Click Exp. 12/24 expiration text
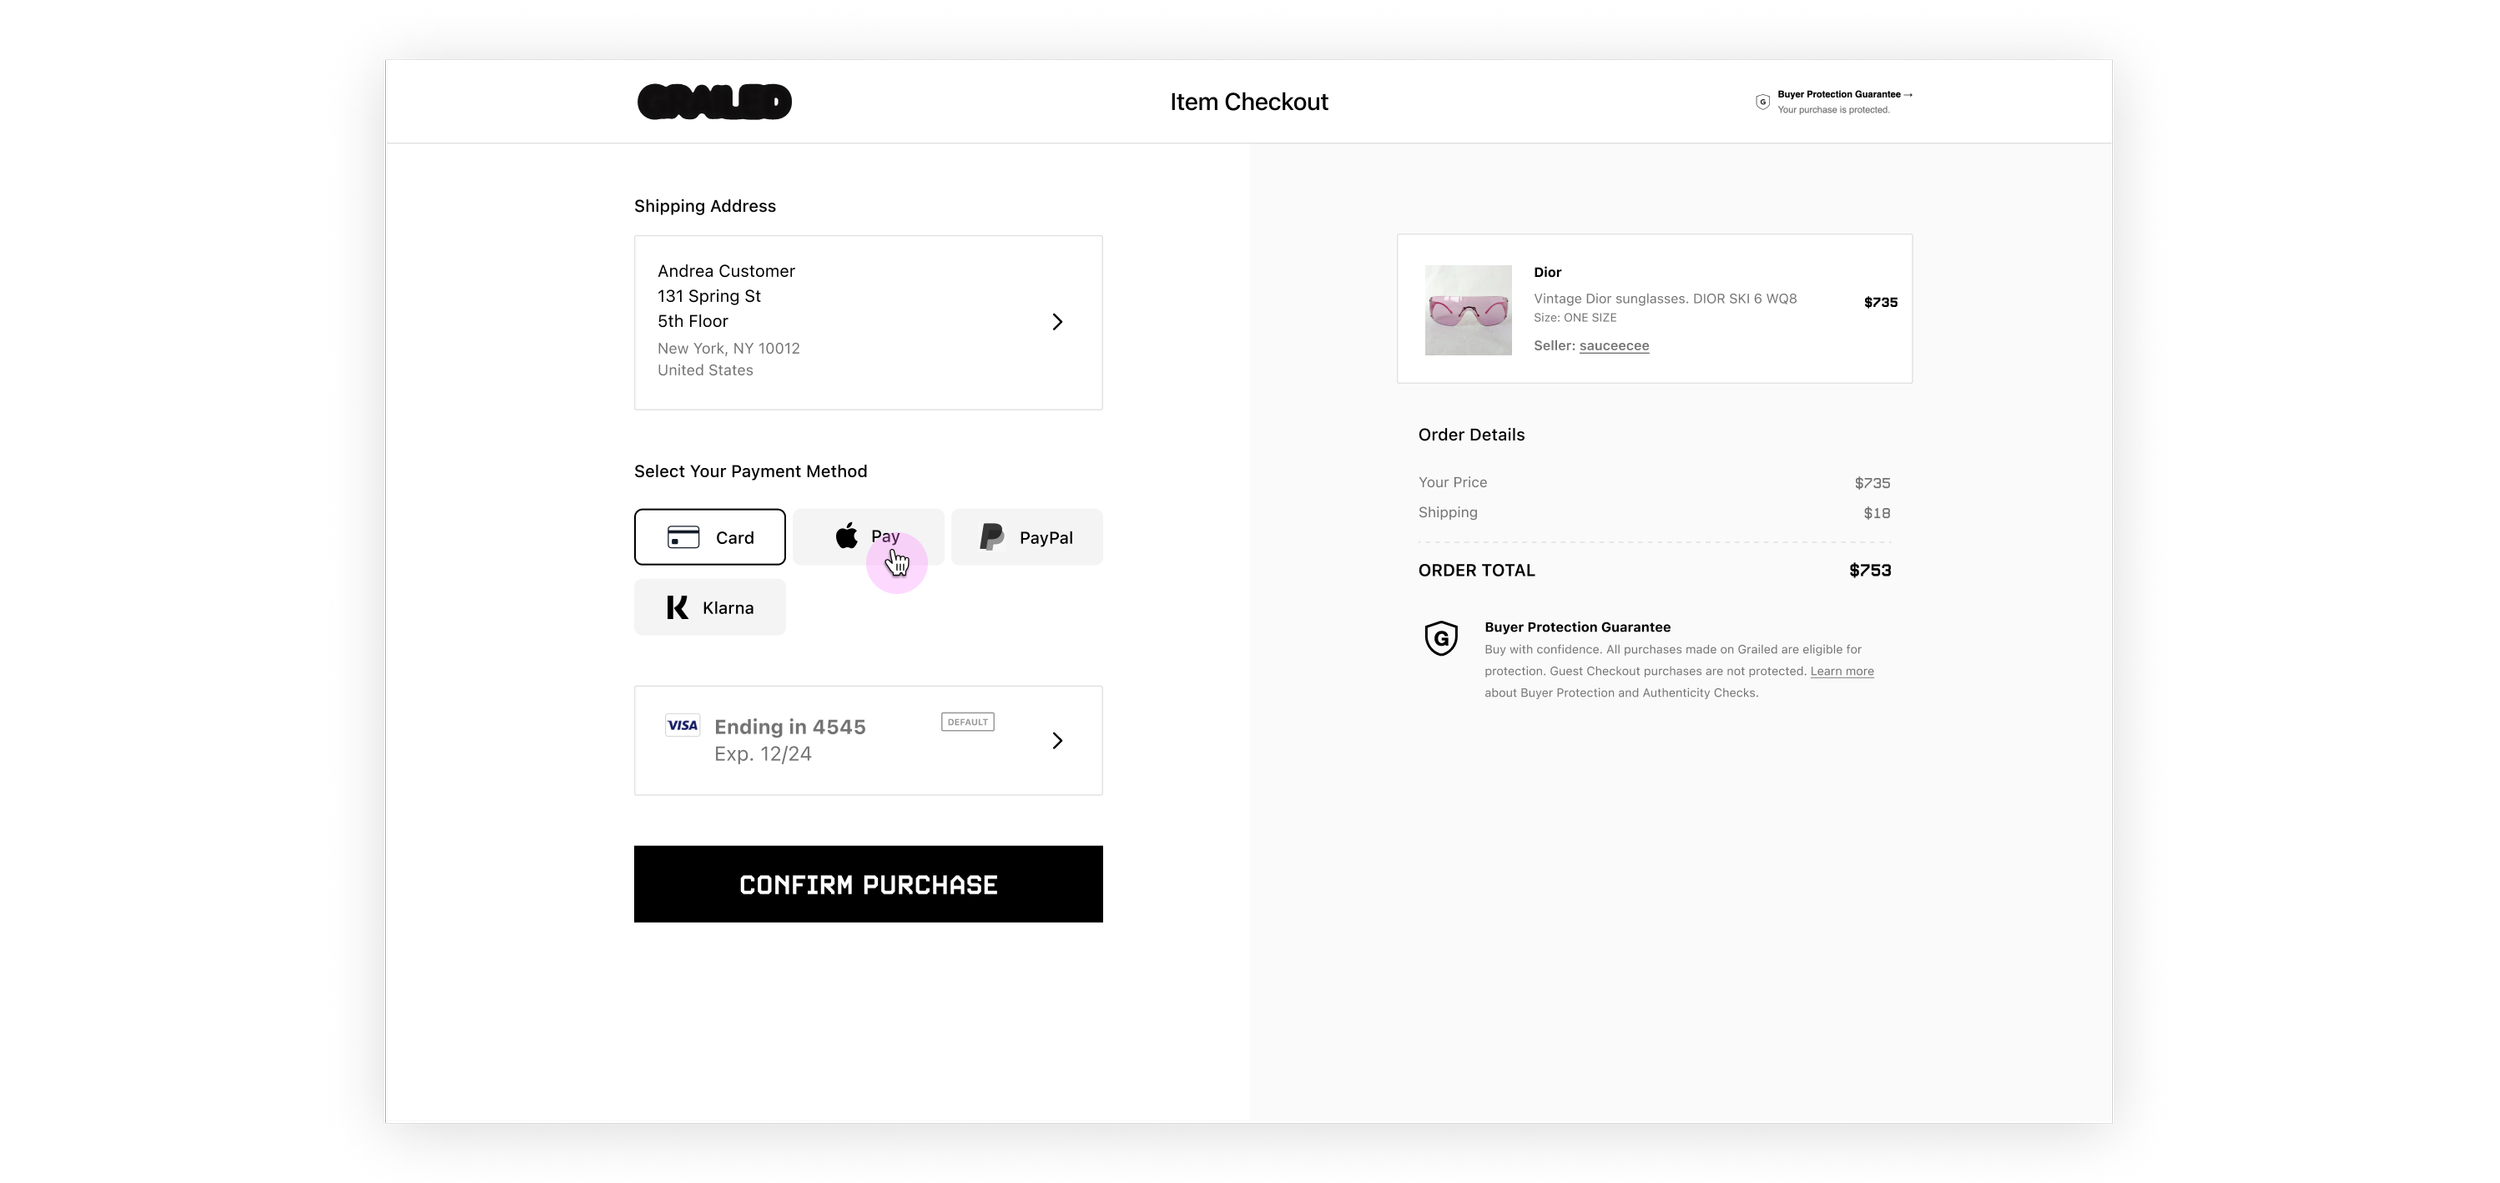 tap(763, 754)
